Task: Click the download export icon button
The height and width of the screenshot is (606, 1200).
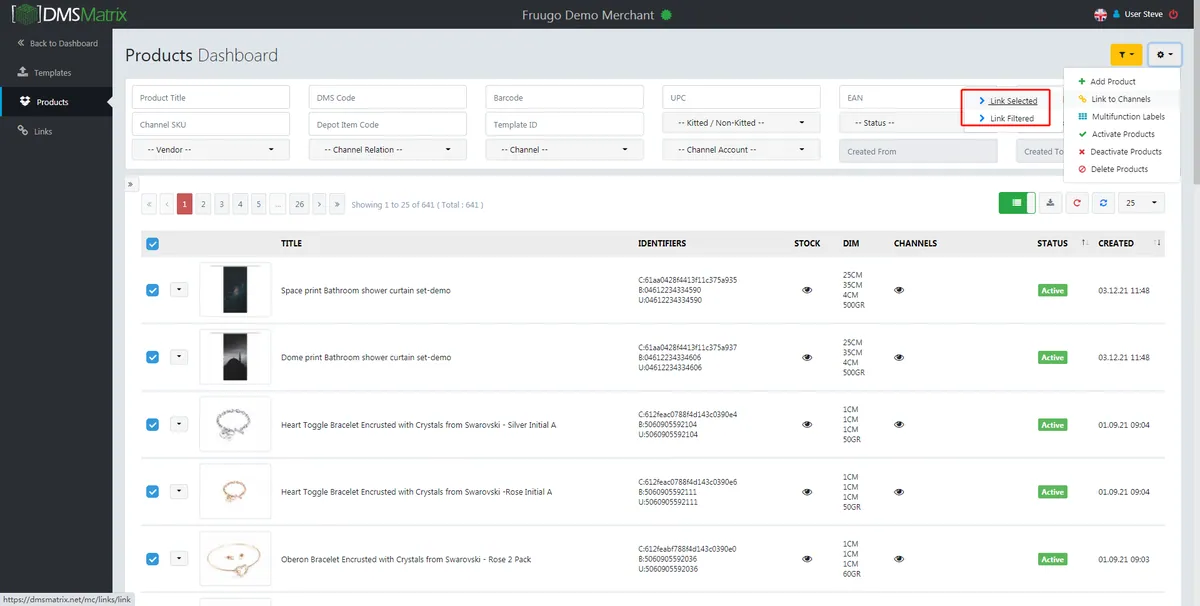Action: [1050, 203]
